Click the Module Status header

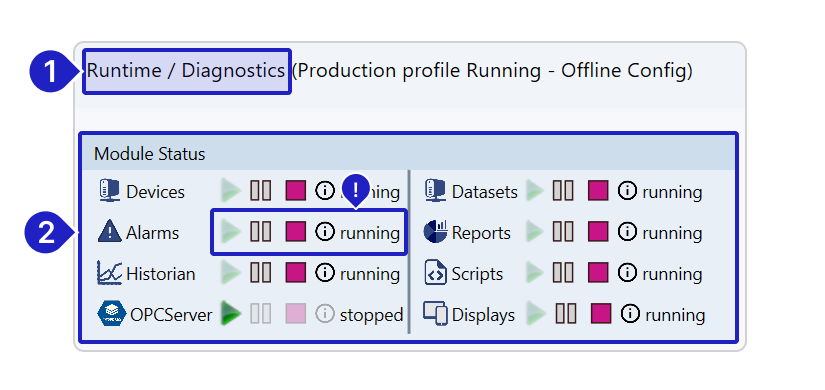pyautogui.click(x=408, y=154)
